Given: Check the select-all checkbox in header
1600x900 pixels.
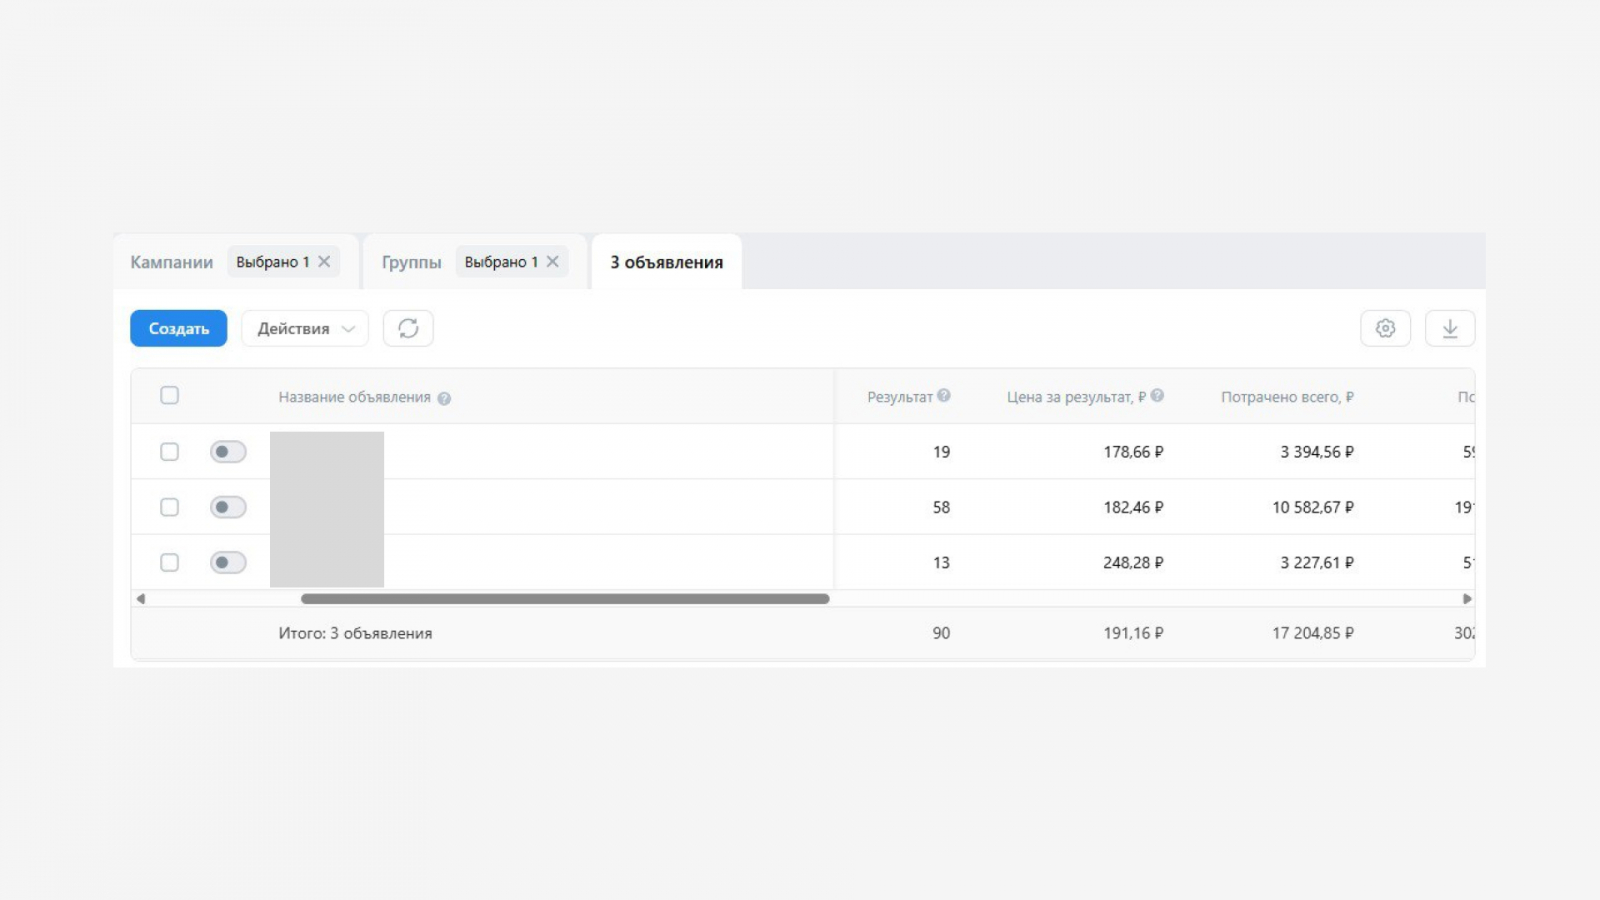Looking at the screenshot, I should (x=170, y=395).
